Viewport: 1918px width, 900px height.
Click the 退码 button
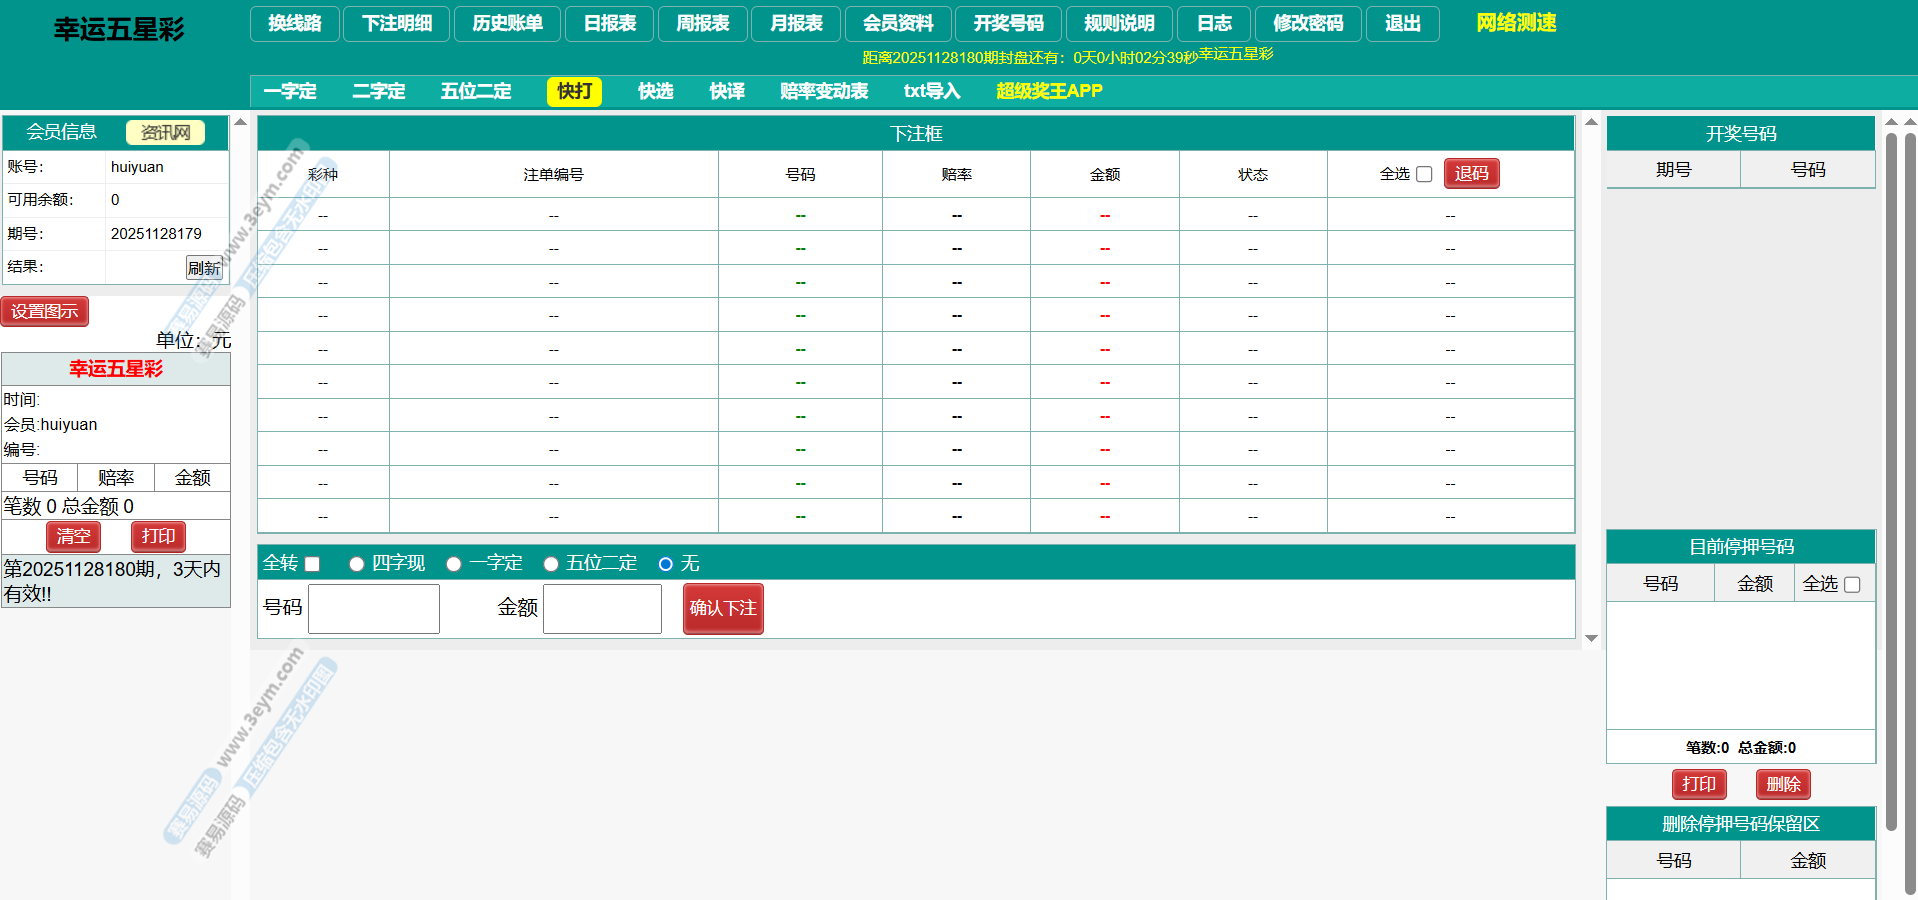1471,174
